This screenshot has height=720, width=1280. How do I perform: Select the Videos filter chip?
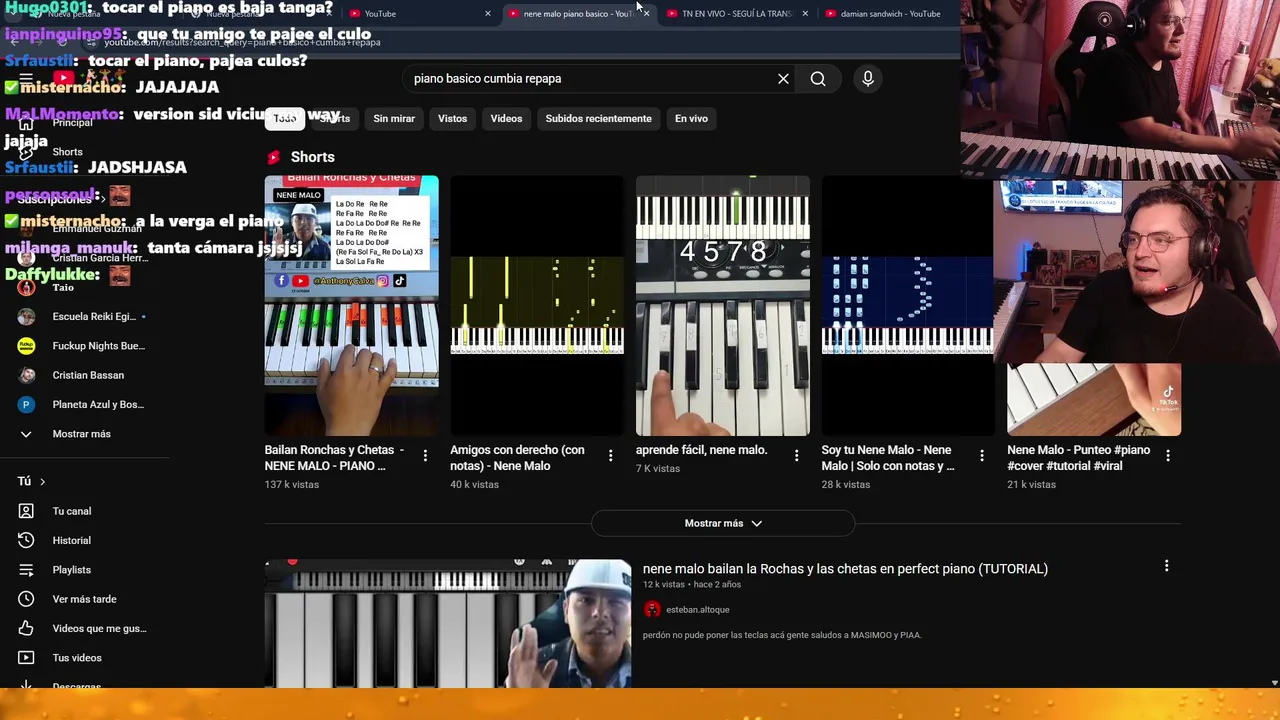point(506,119)
